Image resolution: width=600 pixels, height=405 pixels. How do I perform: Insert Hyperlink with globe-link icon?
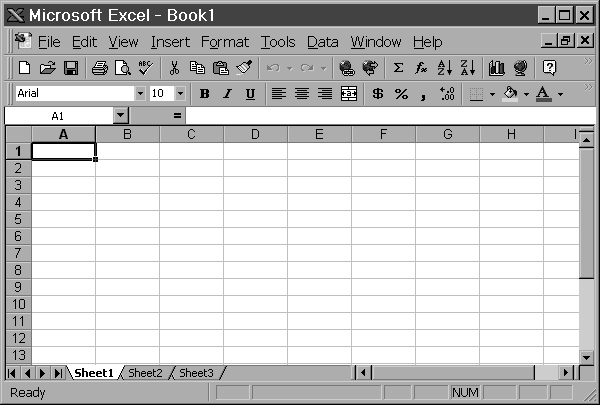pyautogui.click(x=347, y=68)
